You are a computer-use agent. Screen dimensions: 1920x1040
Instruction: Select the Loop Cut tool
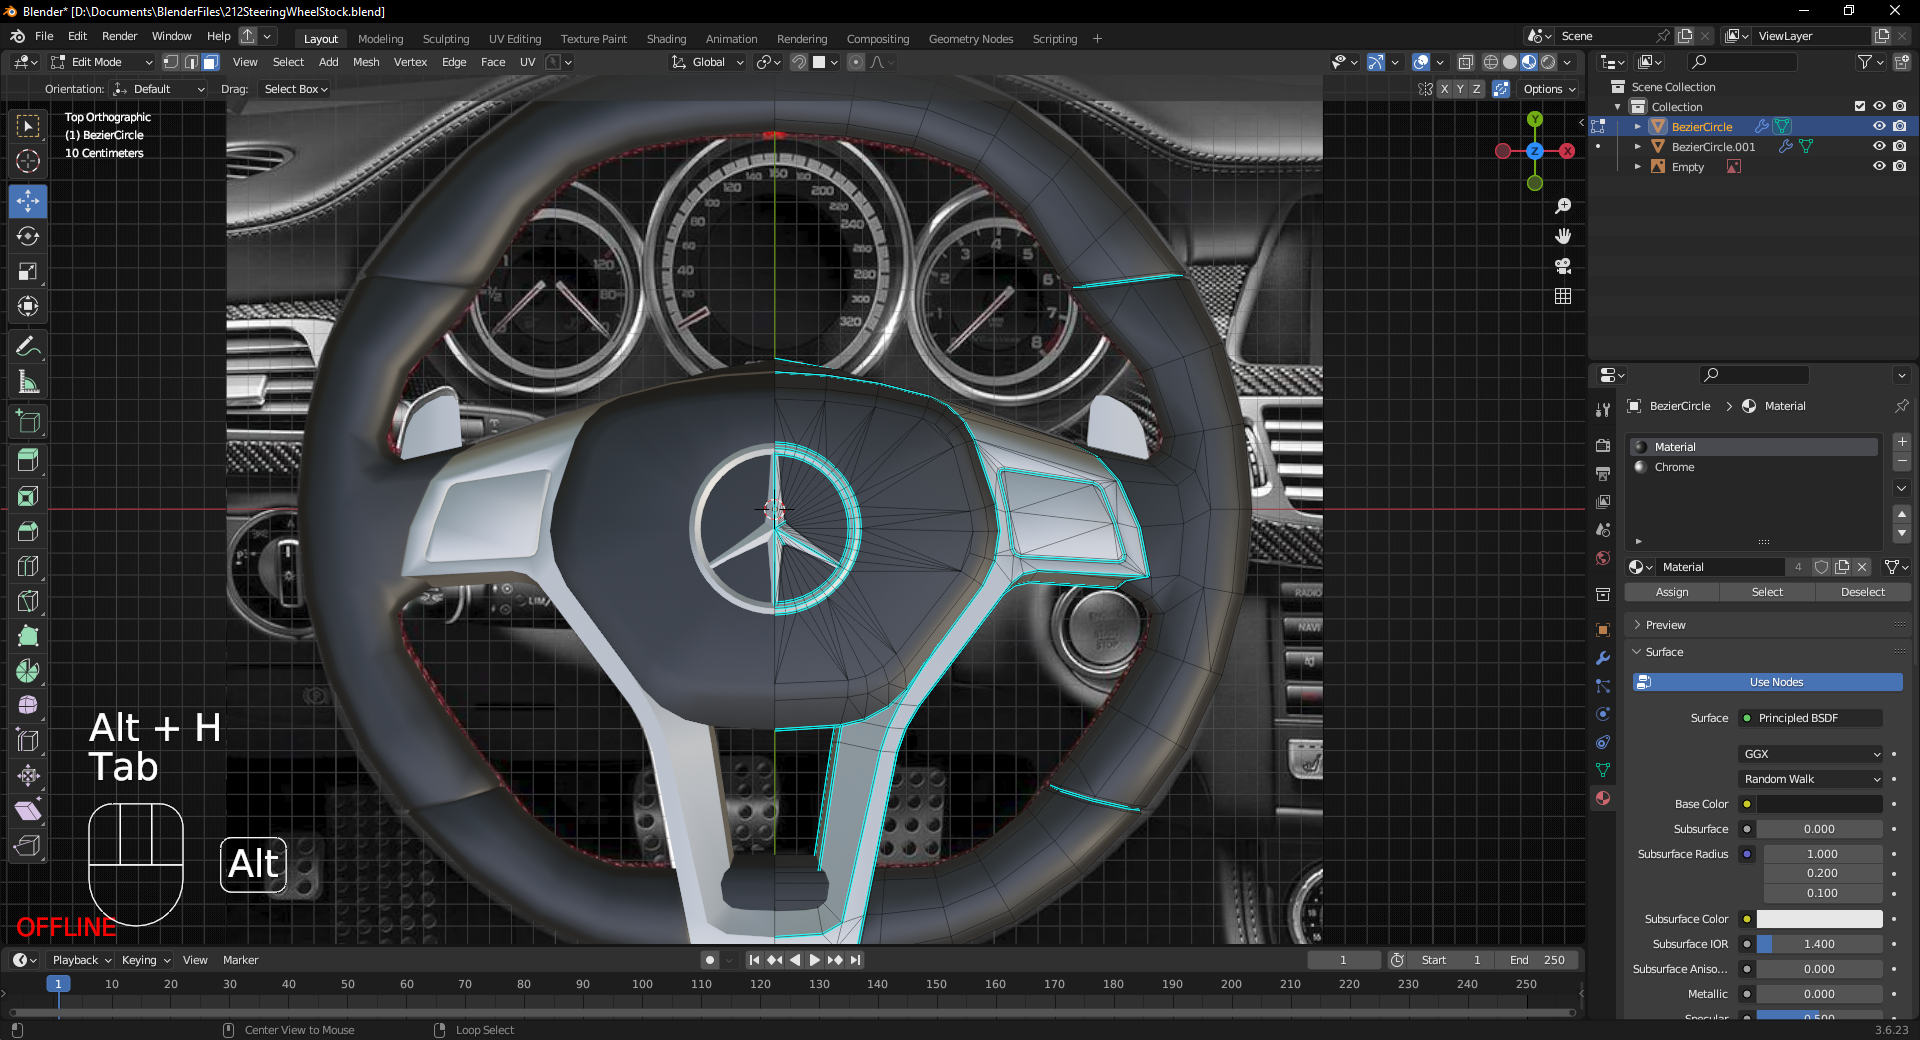pyautogui.click(x=28, y=566)
